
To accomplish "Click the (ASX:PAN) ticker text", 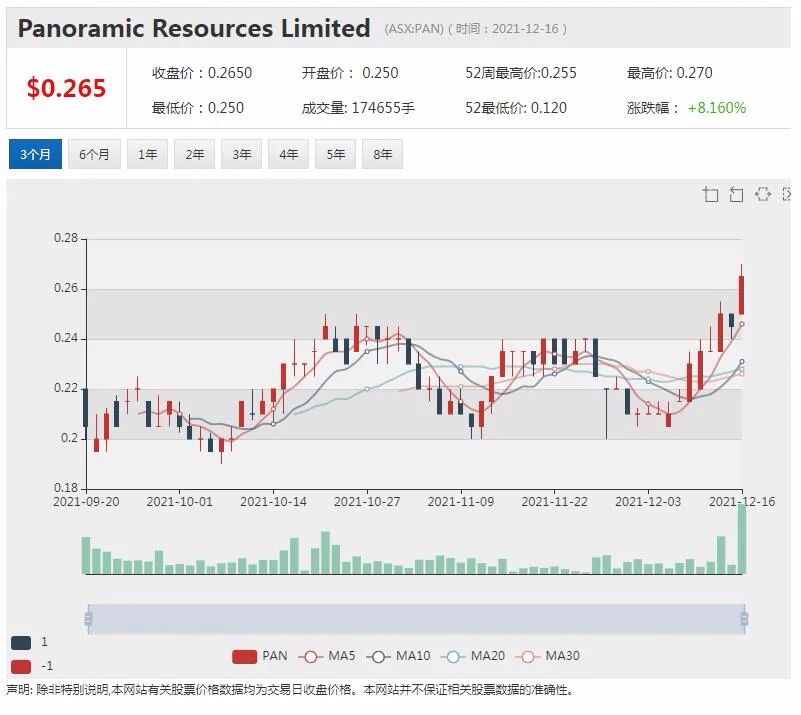I will pyautogui.click(x=414, y=29).
